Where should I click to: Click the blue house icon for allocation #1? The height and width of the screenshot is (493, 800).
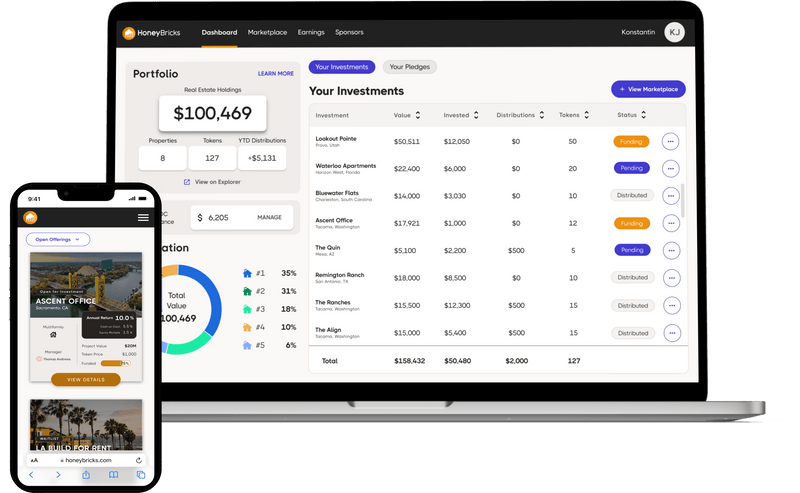point(247,274)
